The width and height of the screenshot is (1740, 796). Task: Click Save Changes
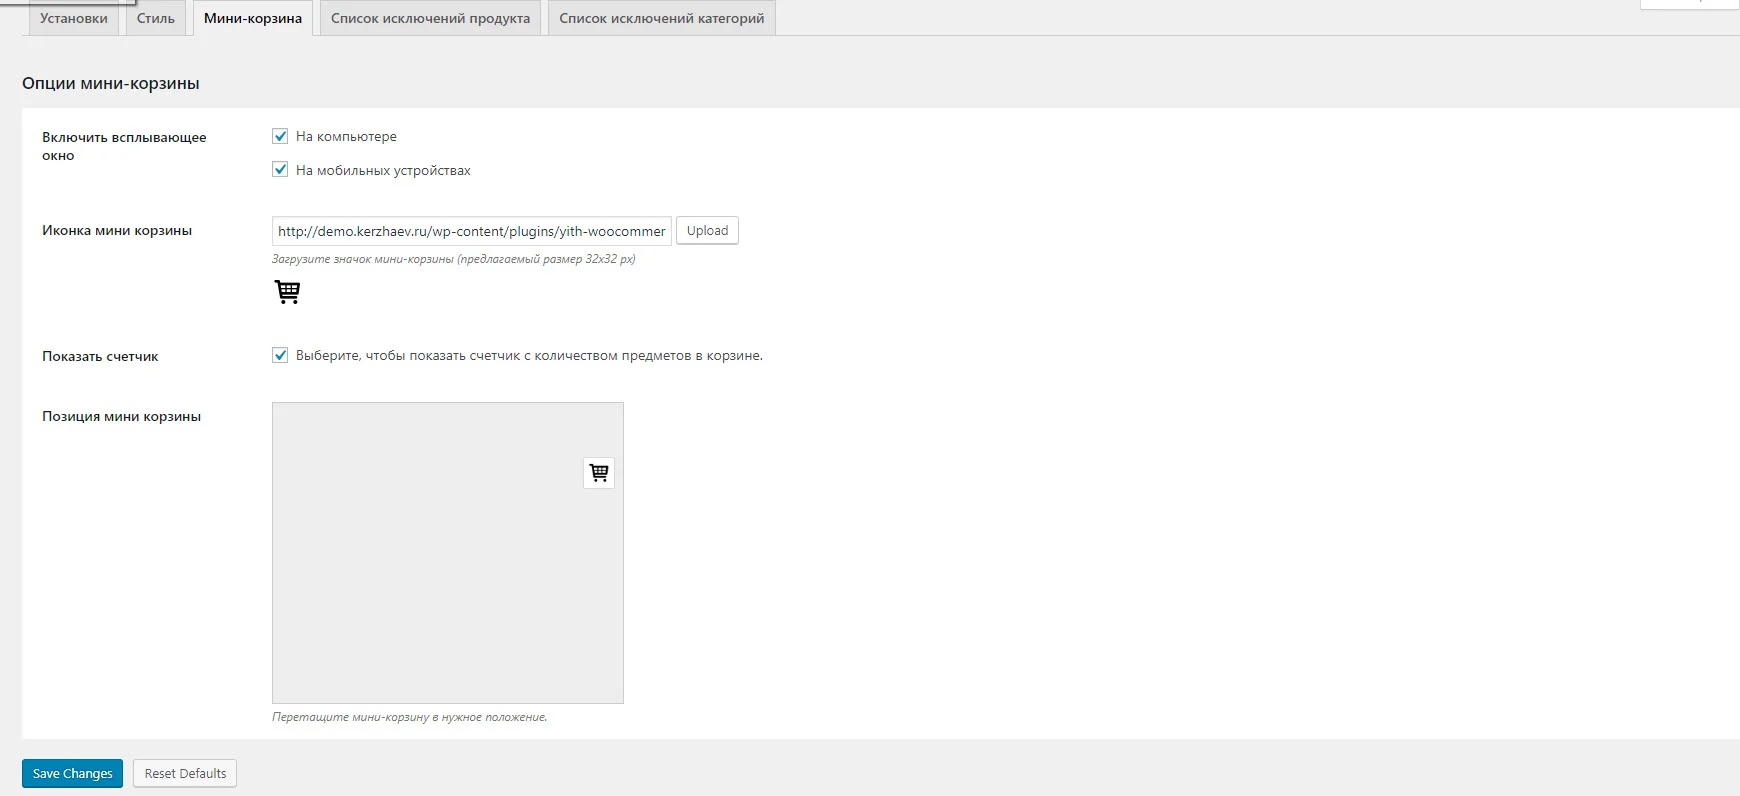click(x=73, y=773)
